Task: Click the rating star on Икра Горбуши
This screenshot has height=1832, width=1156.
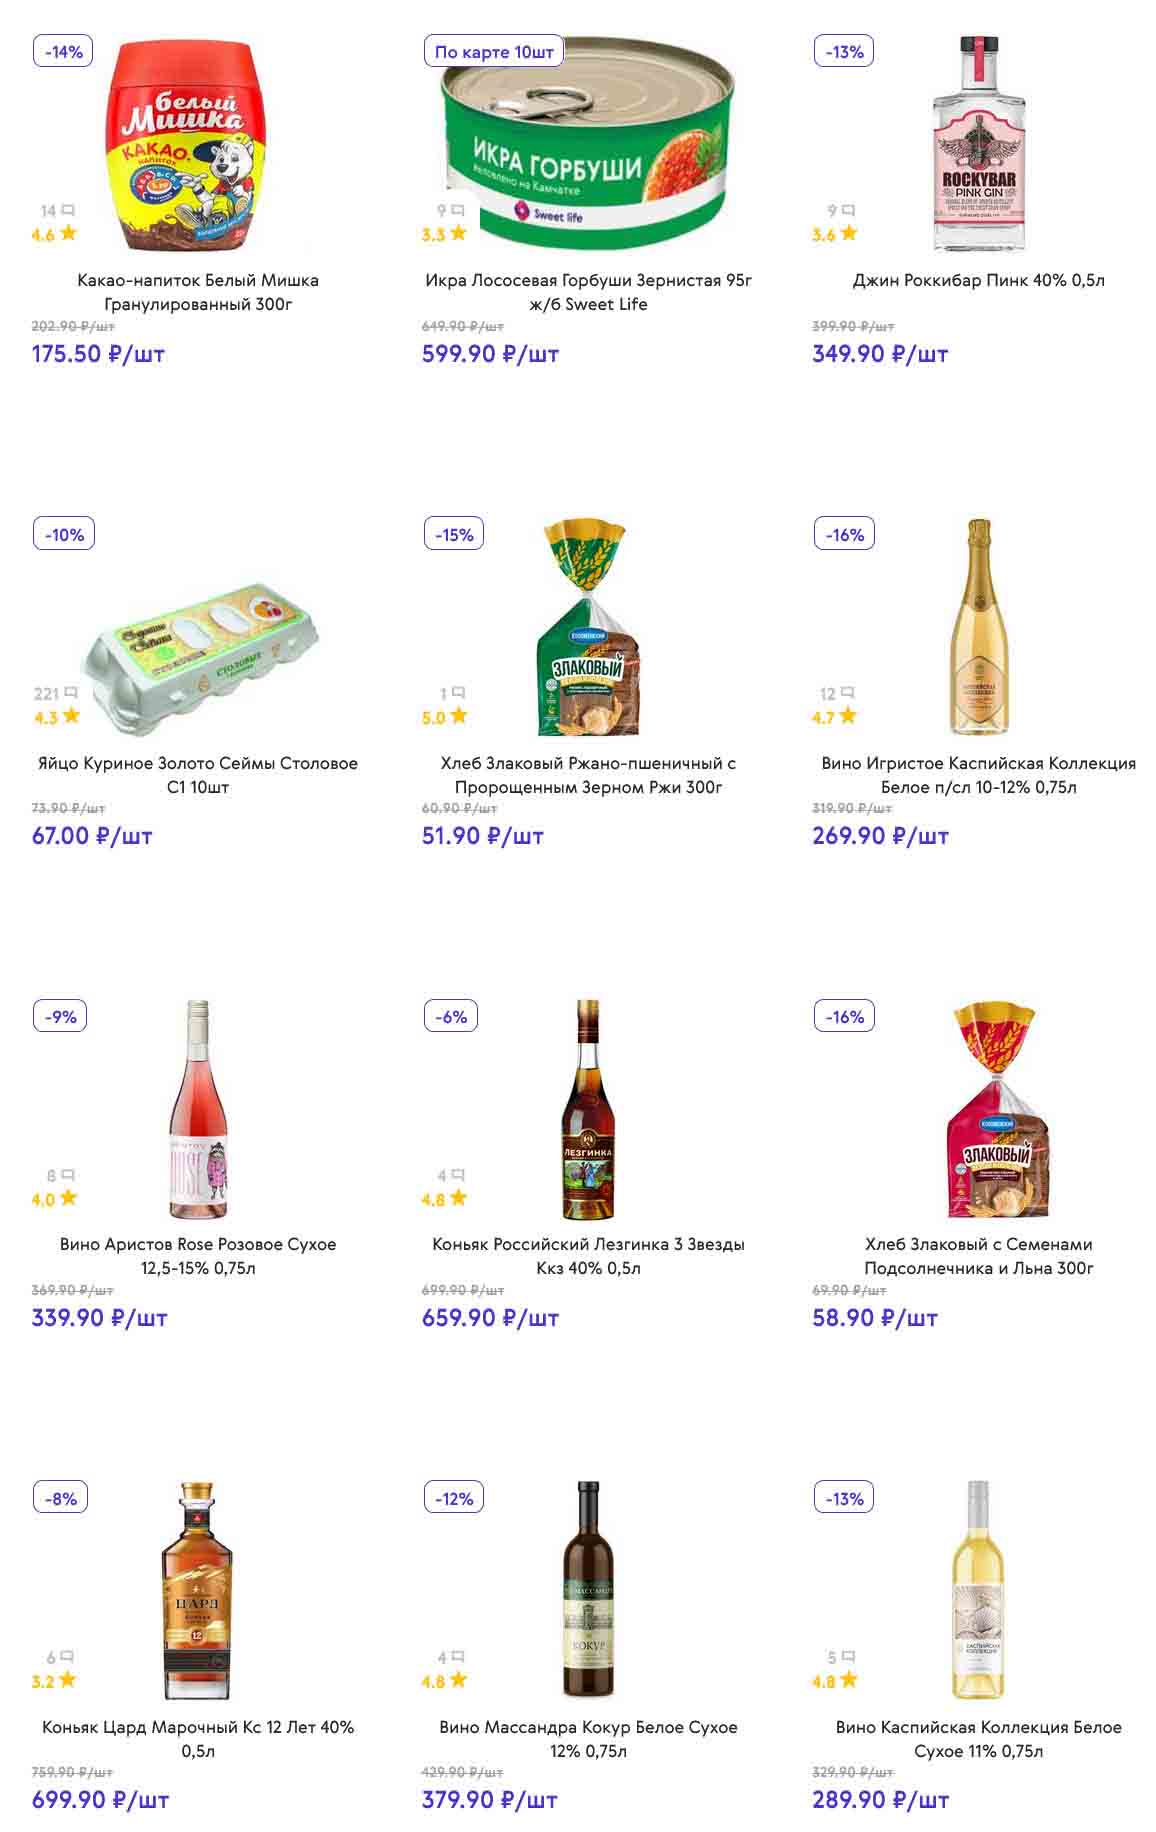Action: 458,234
